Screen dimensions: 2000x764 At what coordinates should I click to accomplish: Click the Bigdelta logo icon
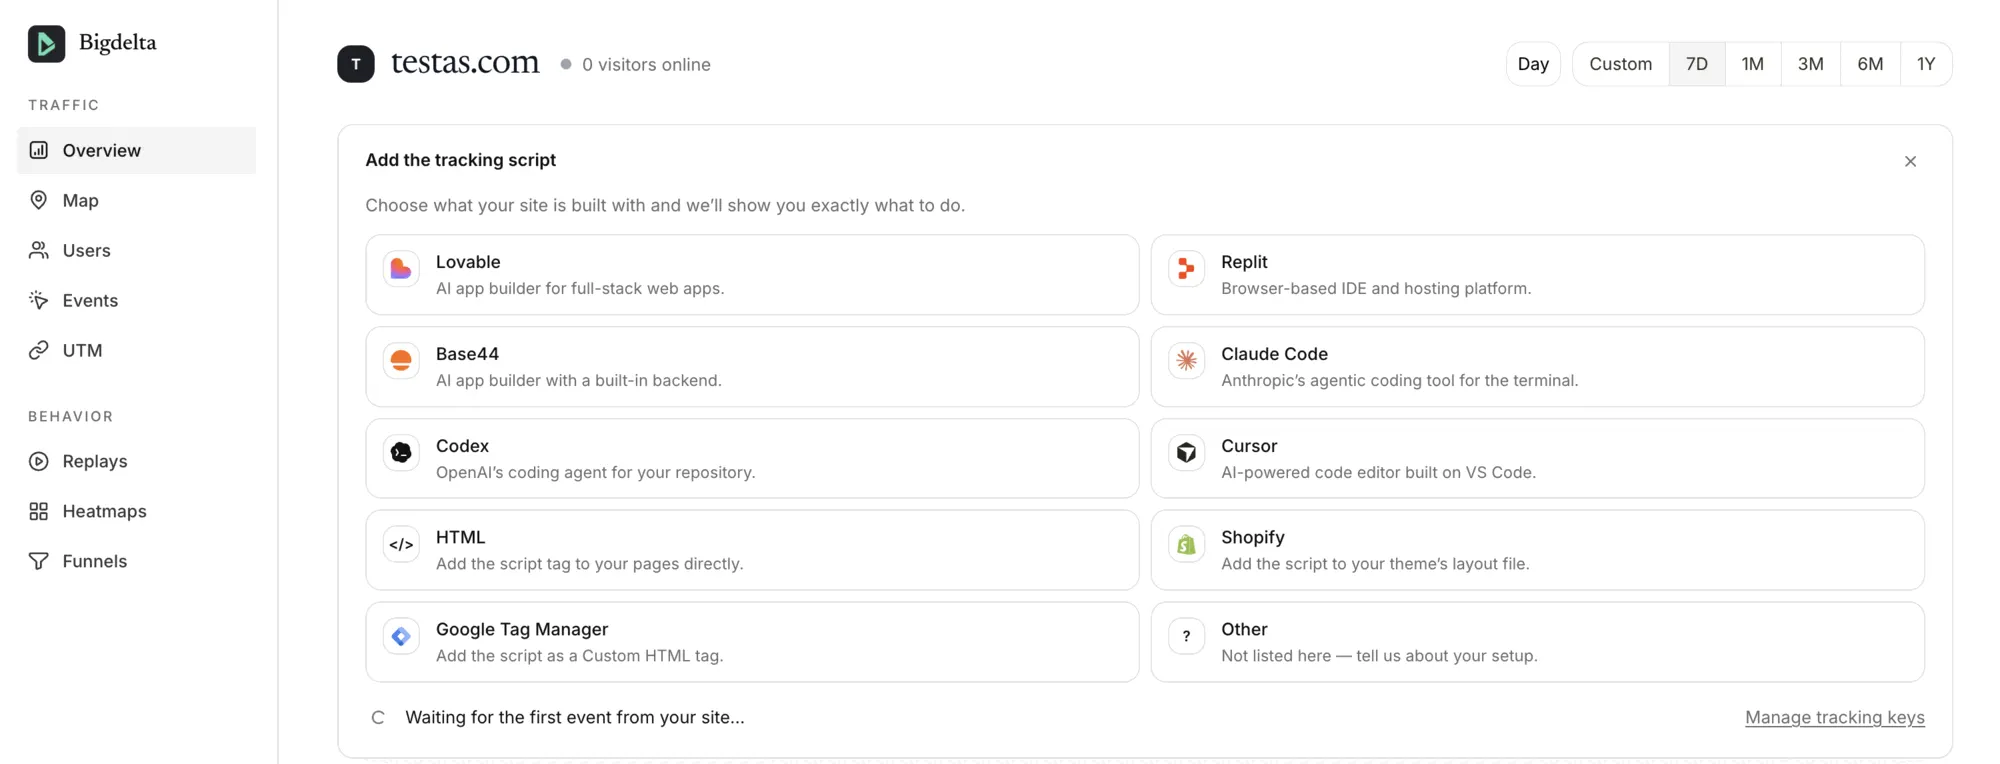46,43
